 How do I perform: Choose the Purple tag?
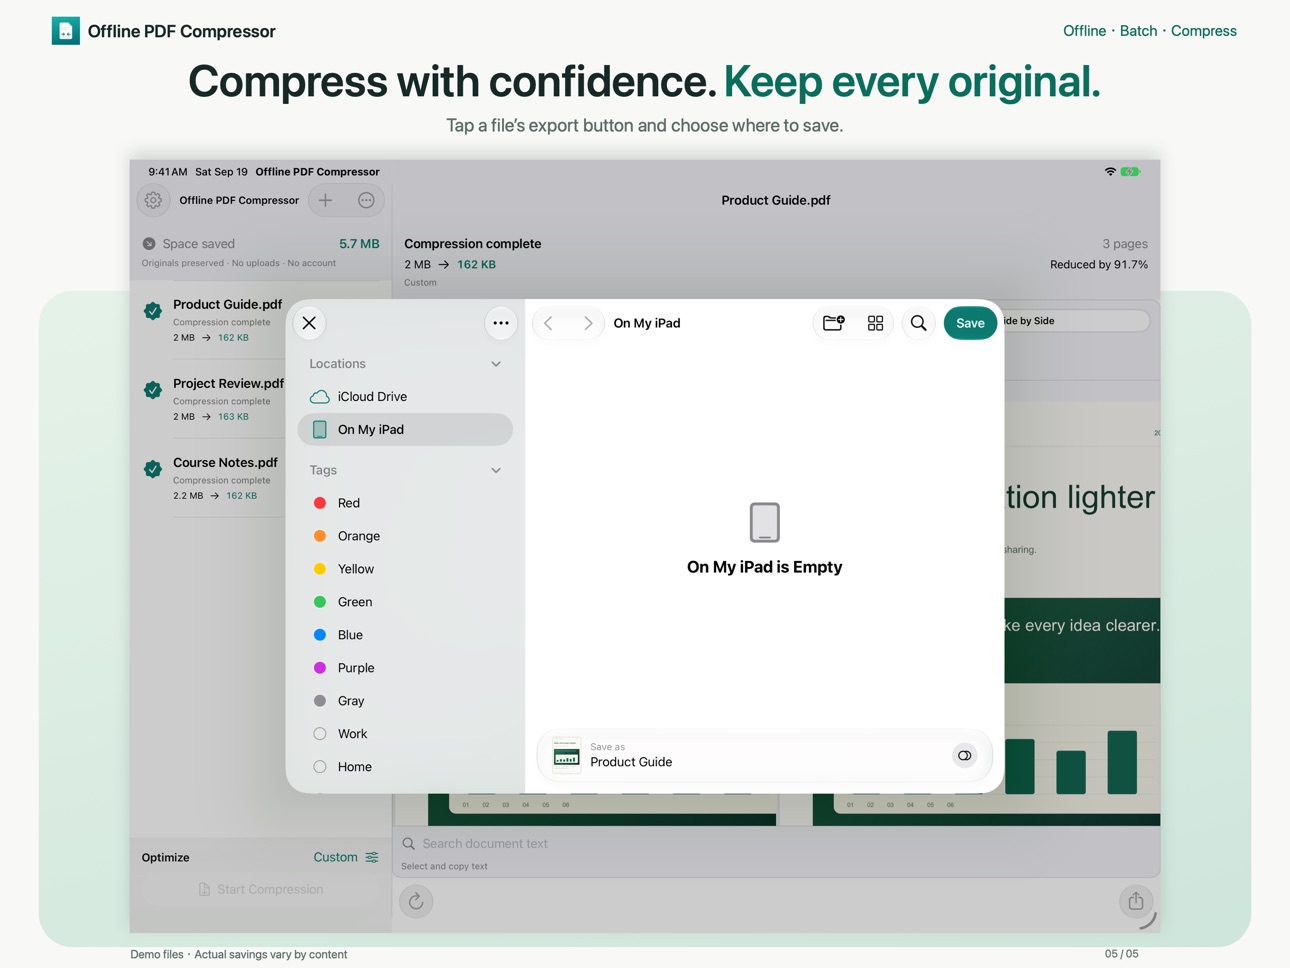point(405,668)
